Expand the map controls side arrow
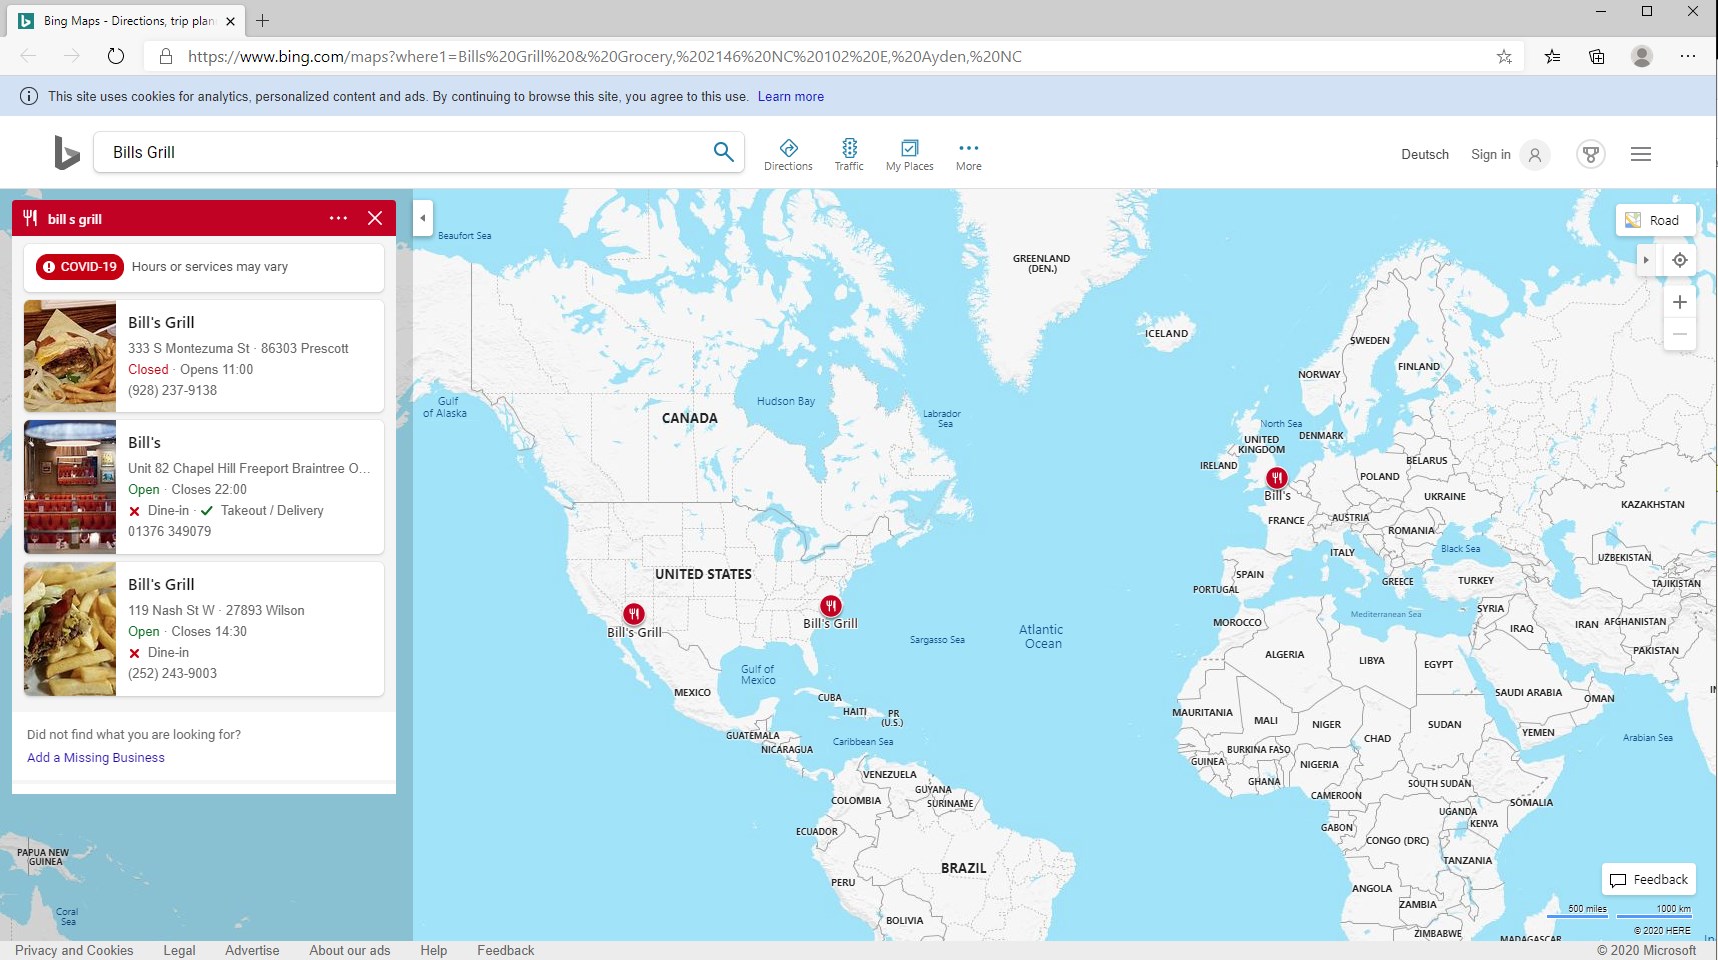1718x960 pixels. 1646,260
